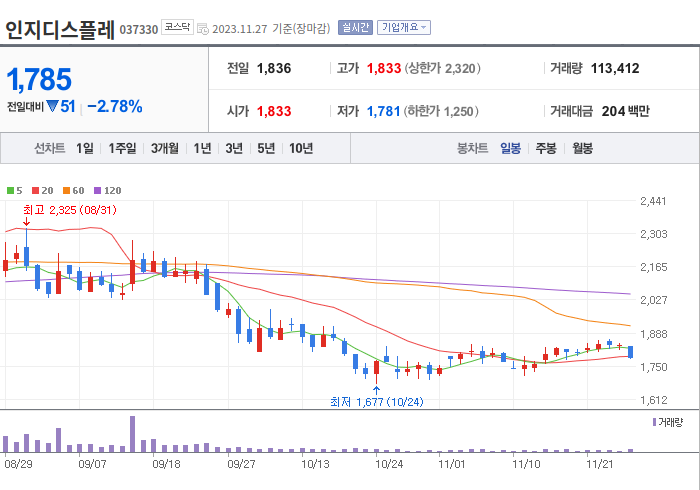700x490 pixels.
Task: Click the green 5-day moving average swatch
Action: (x=10, y=191)
